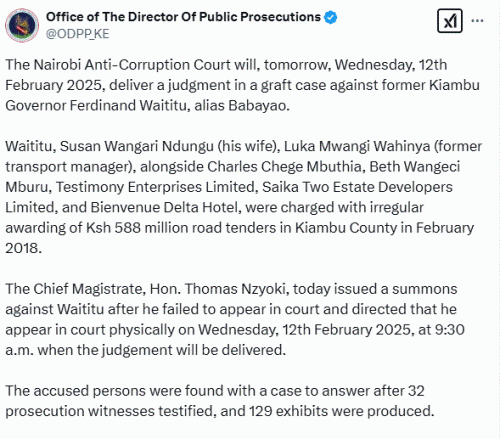Screen dimensions: 500x439
Task: Click the name 'Hon. Thomas Nzyoki'
Action: coord(220,289)
